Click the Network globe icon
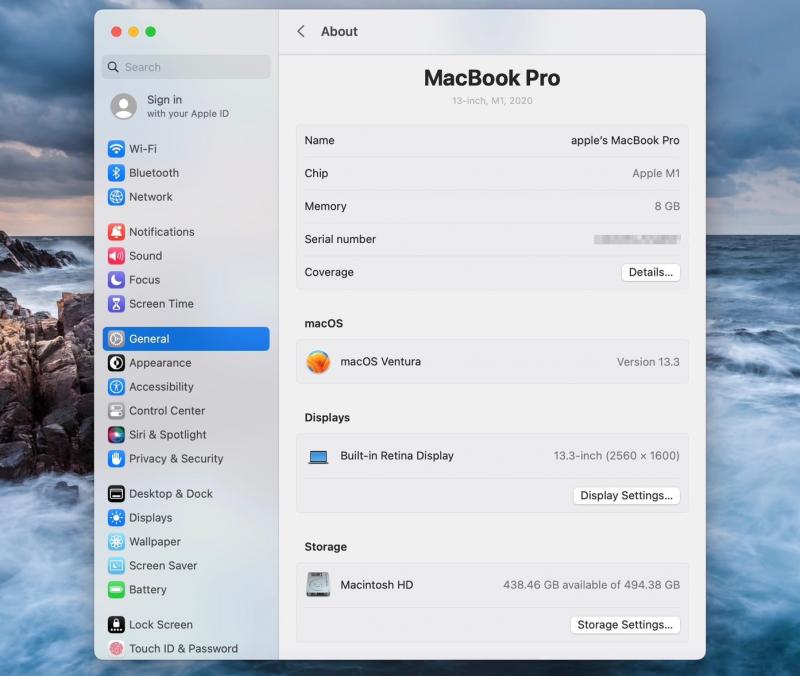Screen dimensions: 800x676 point(116,197)
